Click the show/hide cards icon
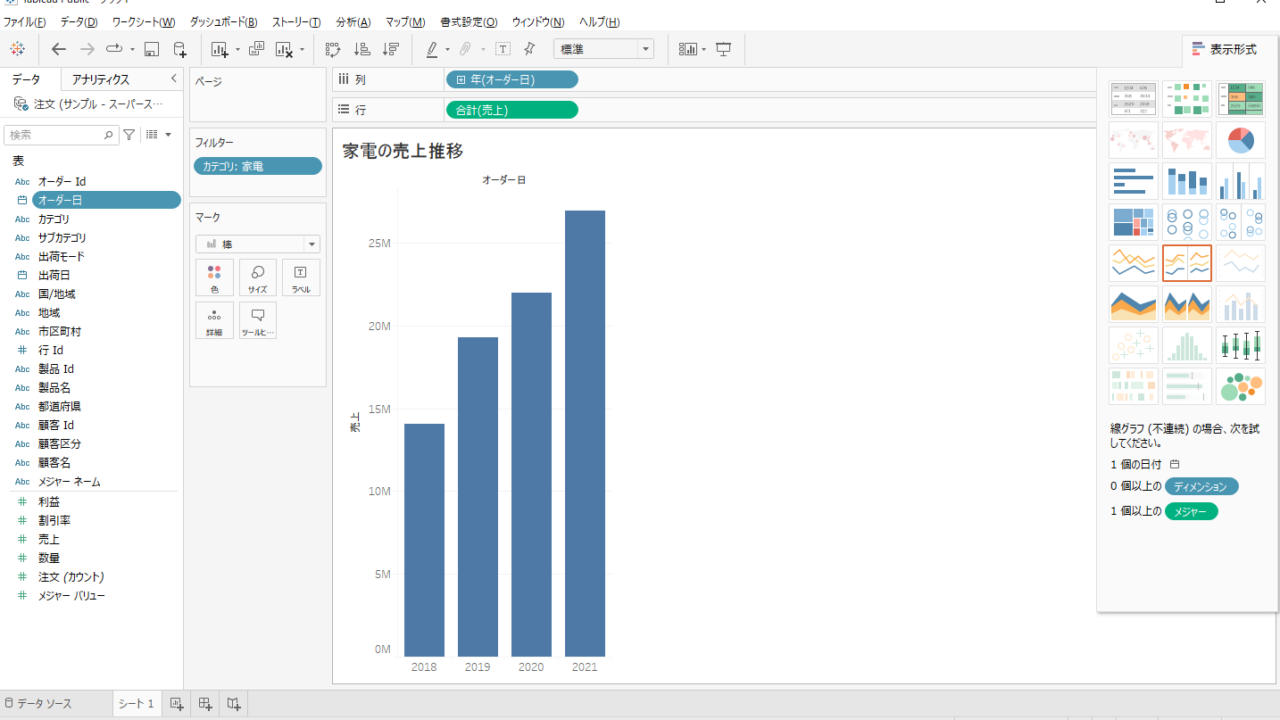The image size is (1280, 720). pos(688,49)
